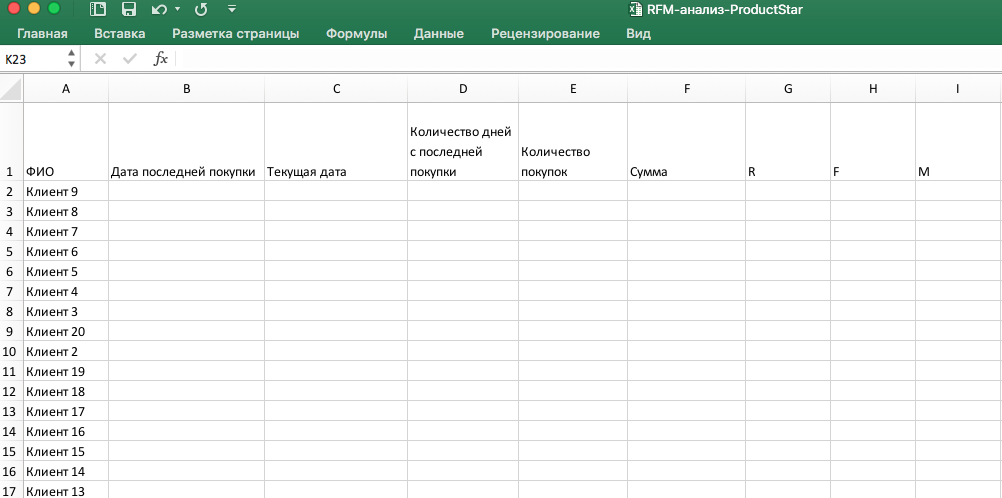Switch to Разметка страницы tab
This screenshot has width=1002, height=498.
tap(235, 34)
